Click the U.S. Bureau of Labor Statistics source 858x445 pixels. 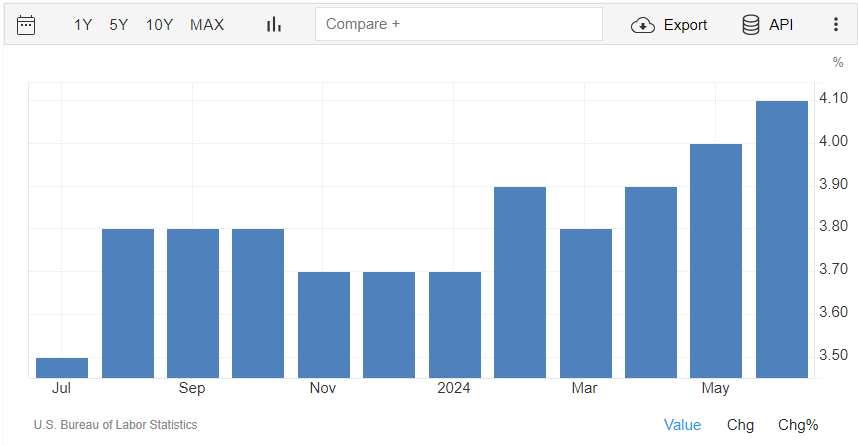coord(115,425)
